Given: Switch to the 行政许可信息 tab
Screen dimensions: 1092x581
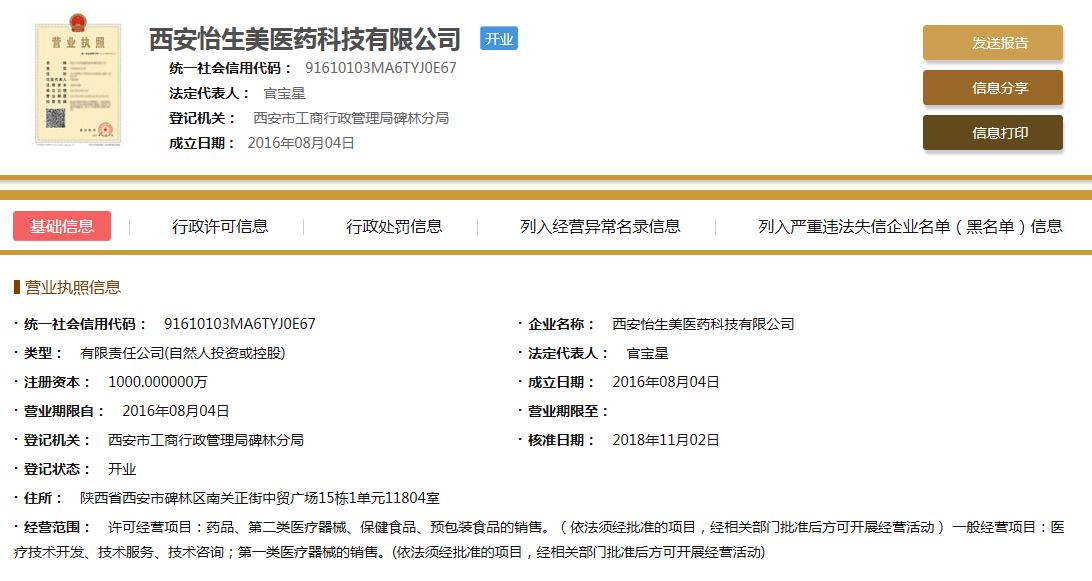Looking at the screenshot, I should (220, 226).
